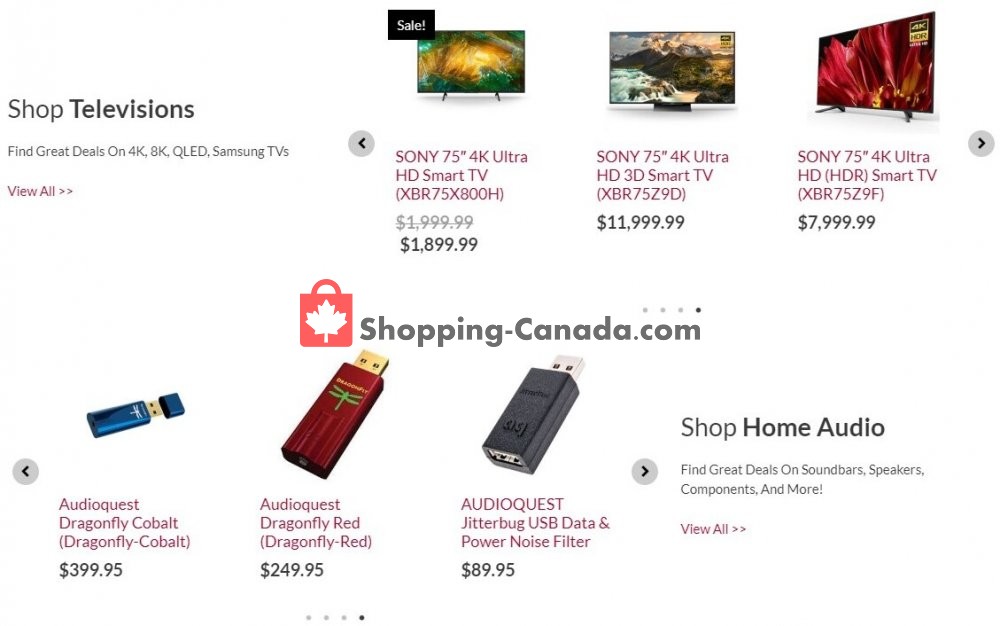Open SONY 75" HDR Smart TV XBR75Z9F link

[x=867, y=175]
